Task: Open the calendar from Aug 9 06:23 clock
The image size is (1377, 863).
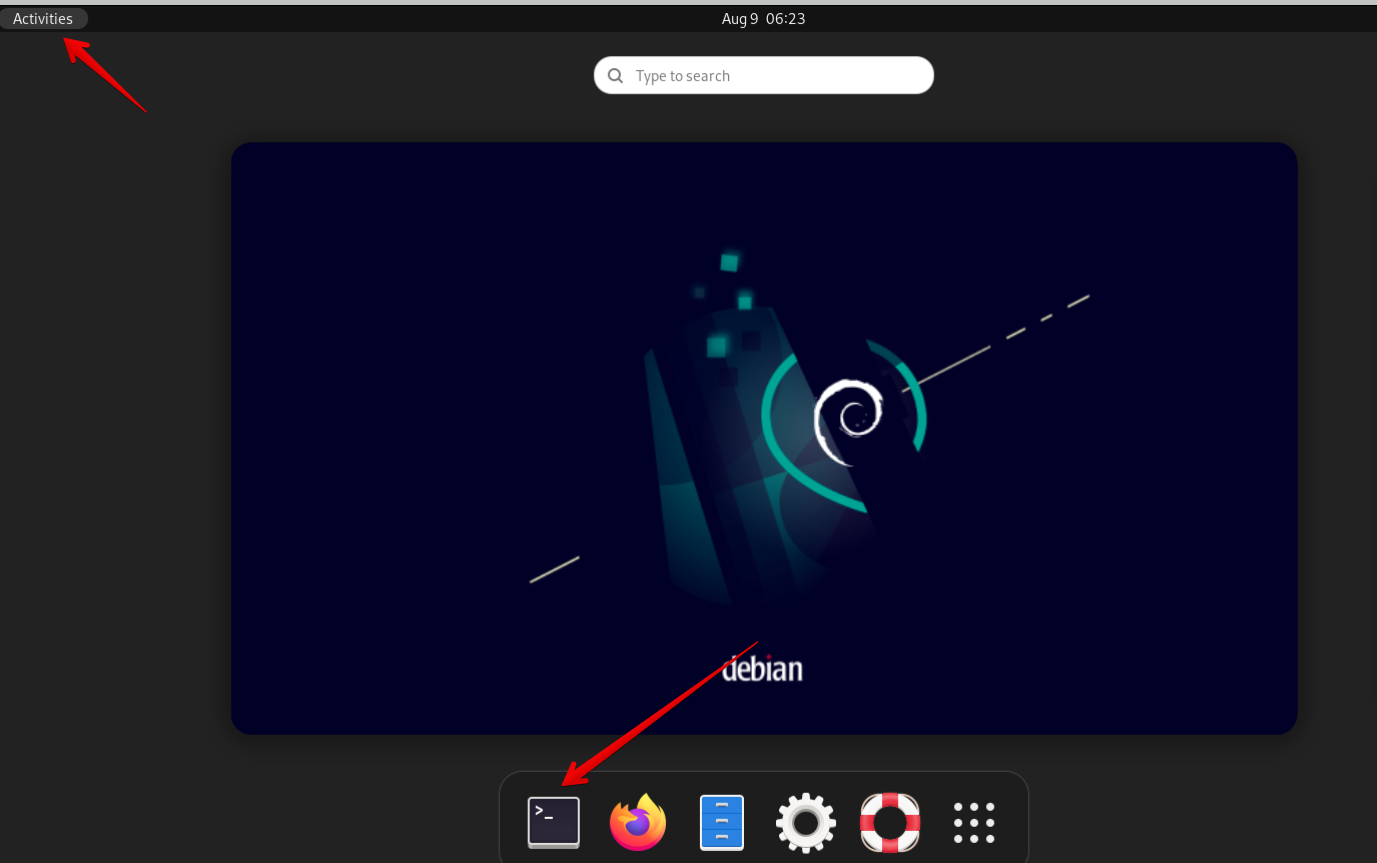Action: point(763,19)
